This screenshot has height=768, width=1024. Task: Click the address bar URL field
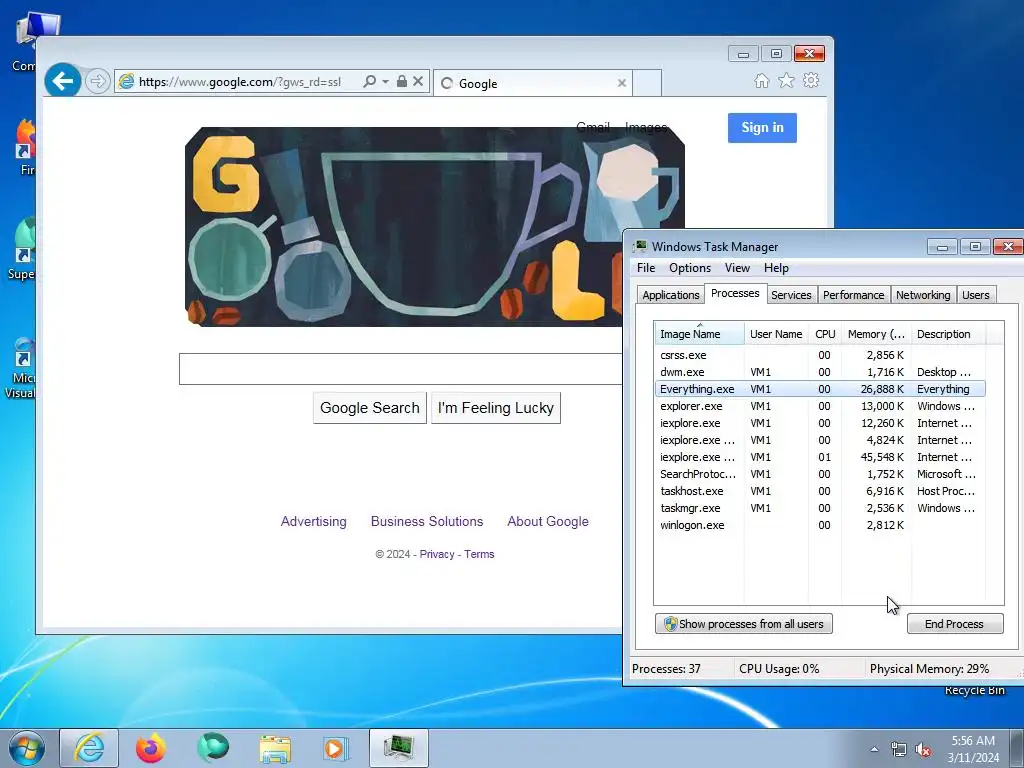coord(240,82)
